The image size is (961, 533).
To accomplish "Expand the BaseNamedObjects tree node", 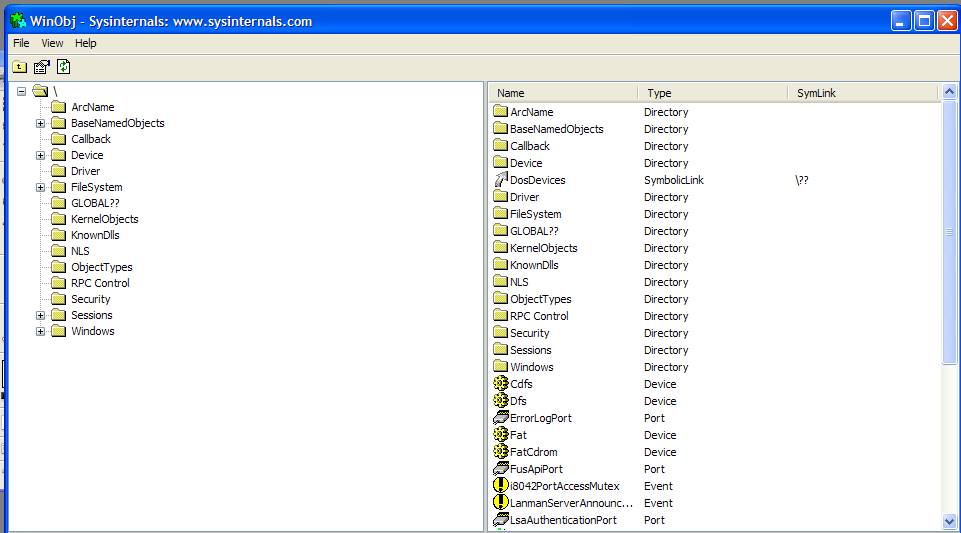I will [40, 123].
